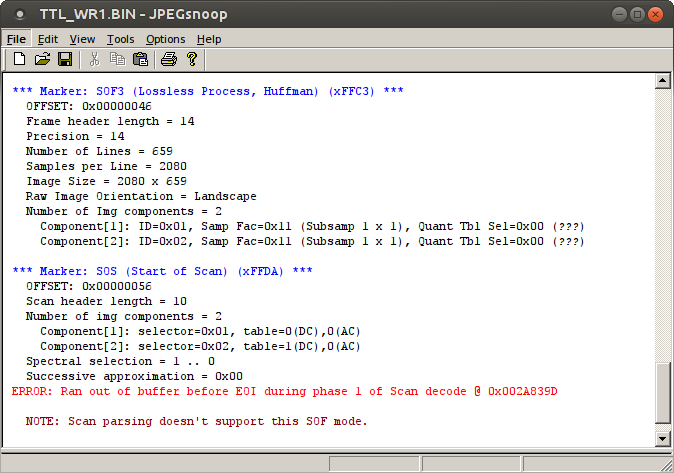
Task: Click the New document toolbar icon
Action: pyautogui.click(x=19, y=59)
